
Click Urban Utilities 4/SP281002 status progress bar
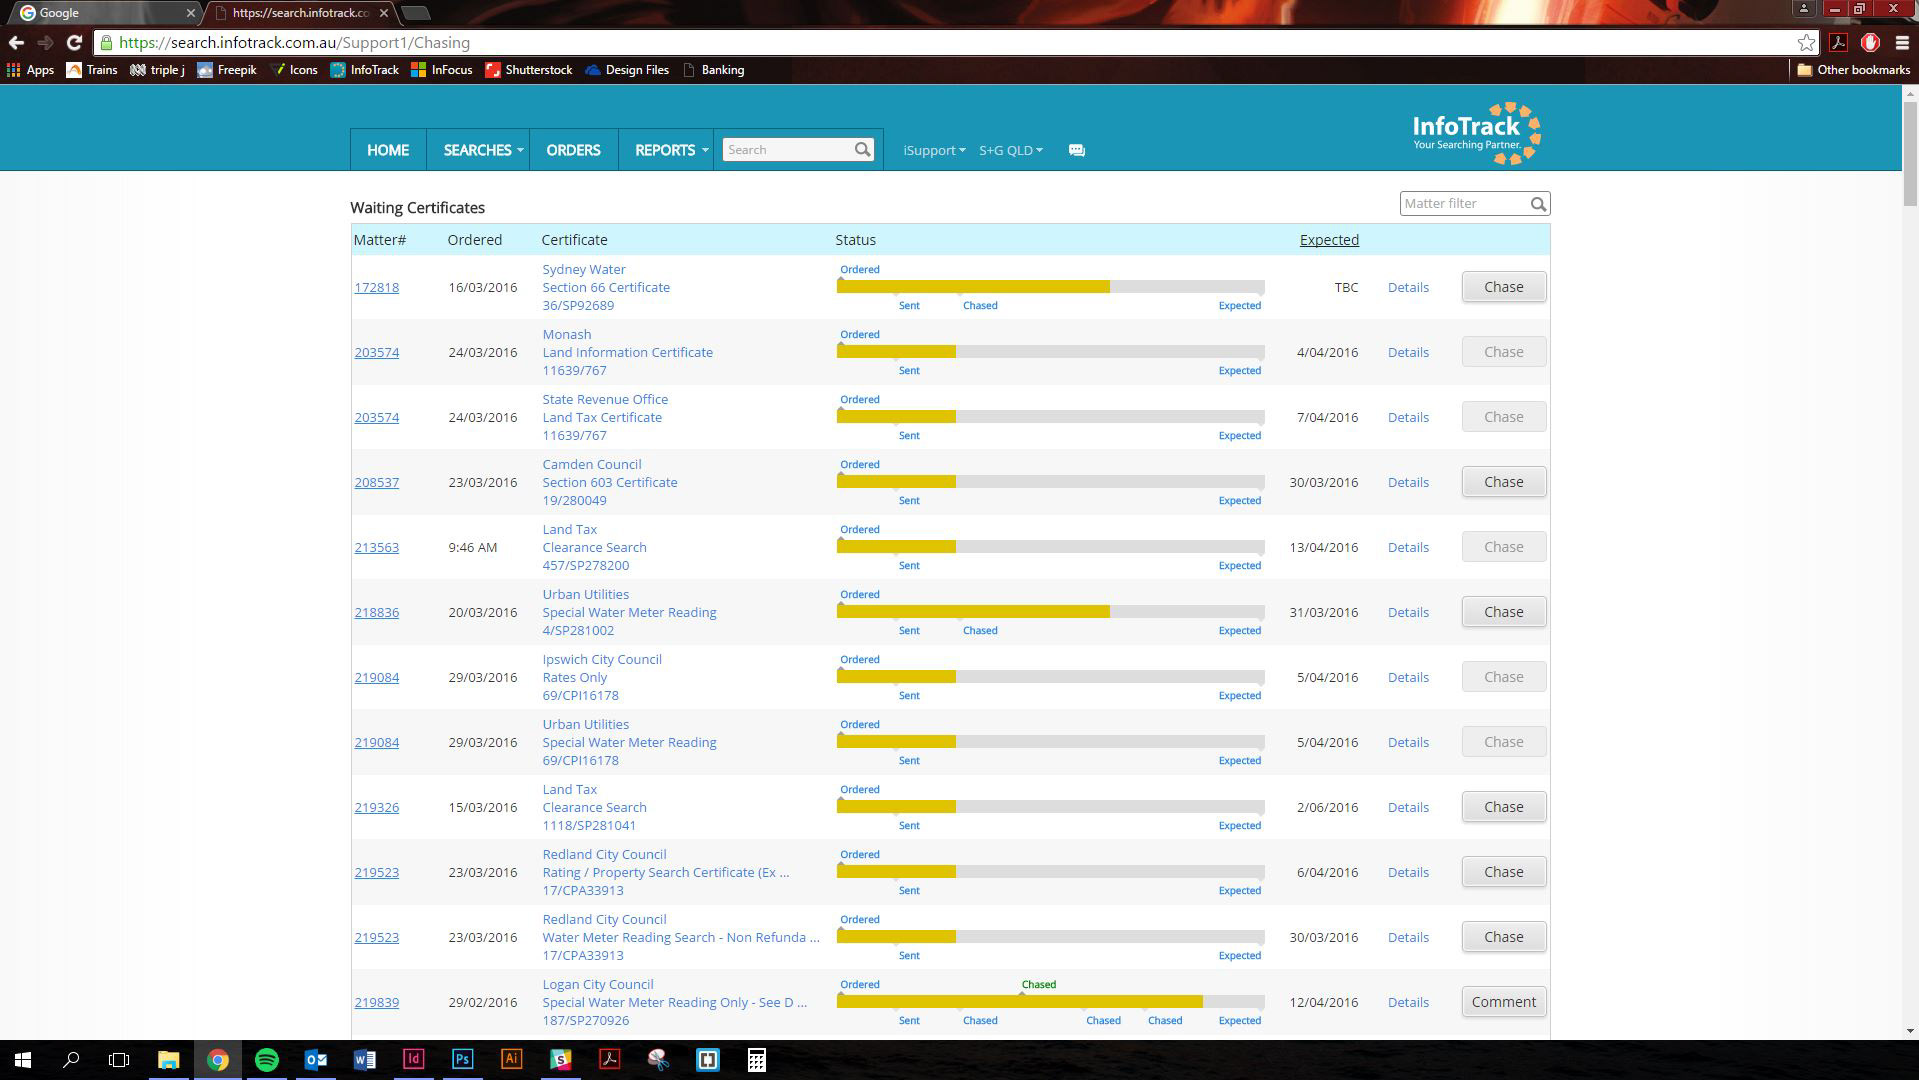pyautogui.click(x=1051, y=612)
